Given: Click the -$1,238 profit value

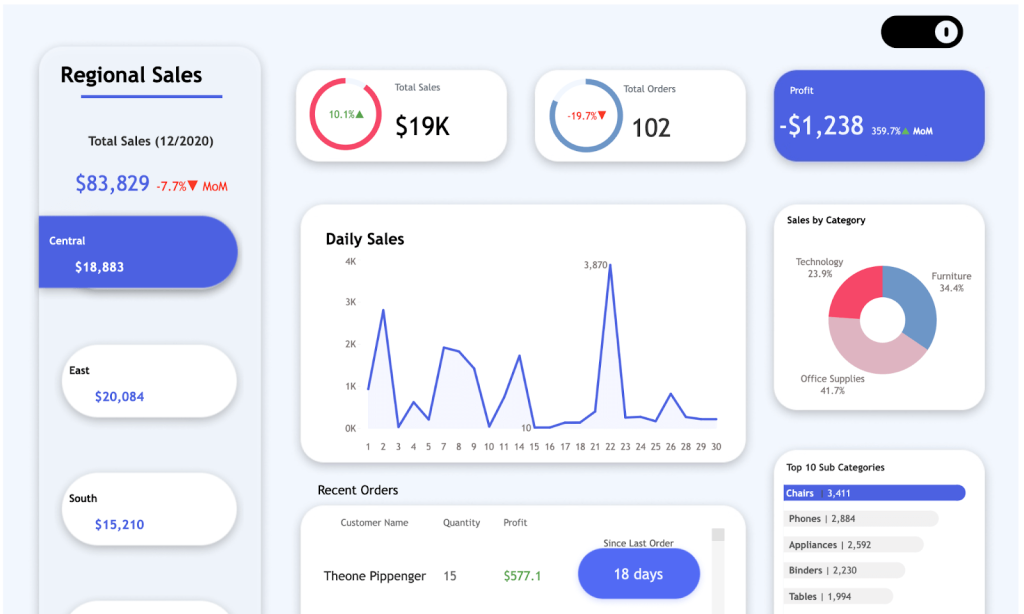Looking at the screenshot, I should (822, 125).
